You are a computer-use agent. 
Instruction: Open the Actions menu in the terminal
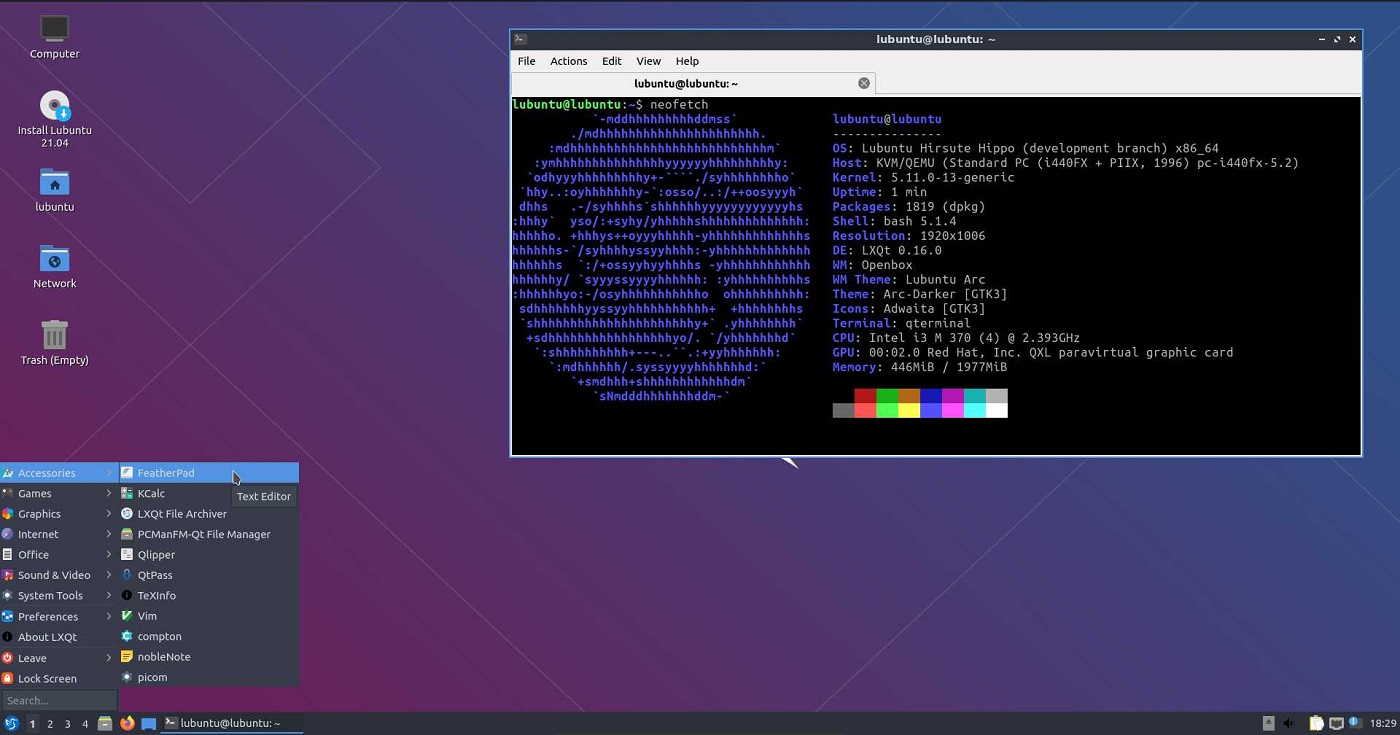click(x=568, y=61)
